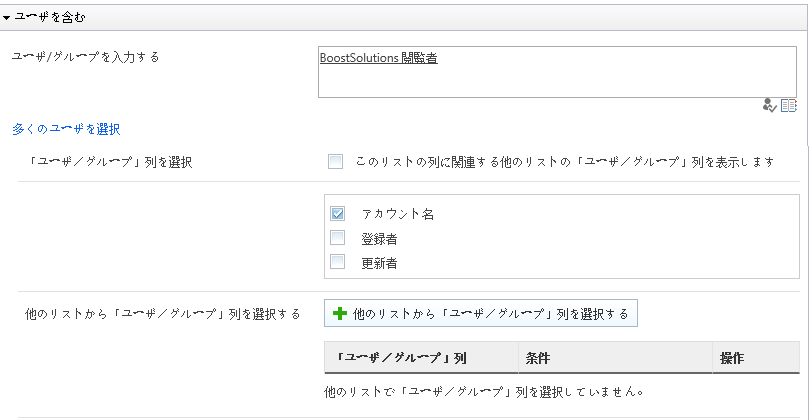Collapse the ユーザを含む section arrow
Screen dimensions: 809x420
[6, 18]
